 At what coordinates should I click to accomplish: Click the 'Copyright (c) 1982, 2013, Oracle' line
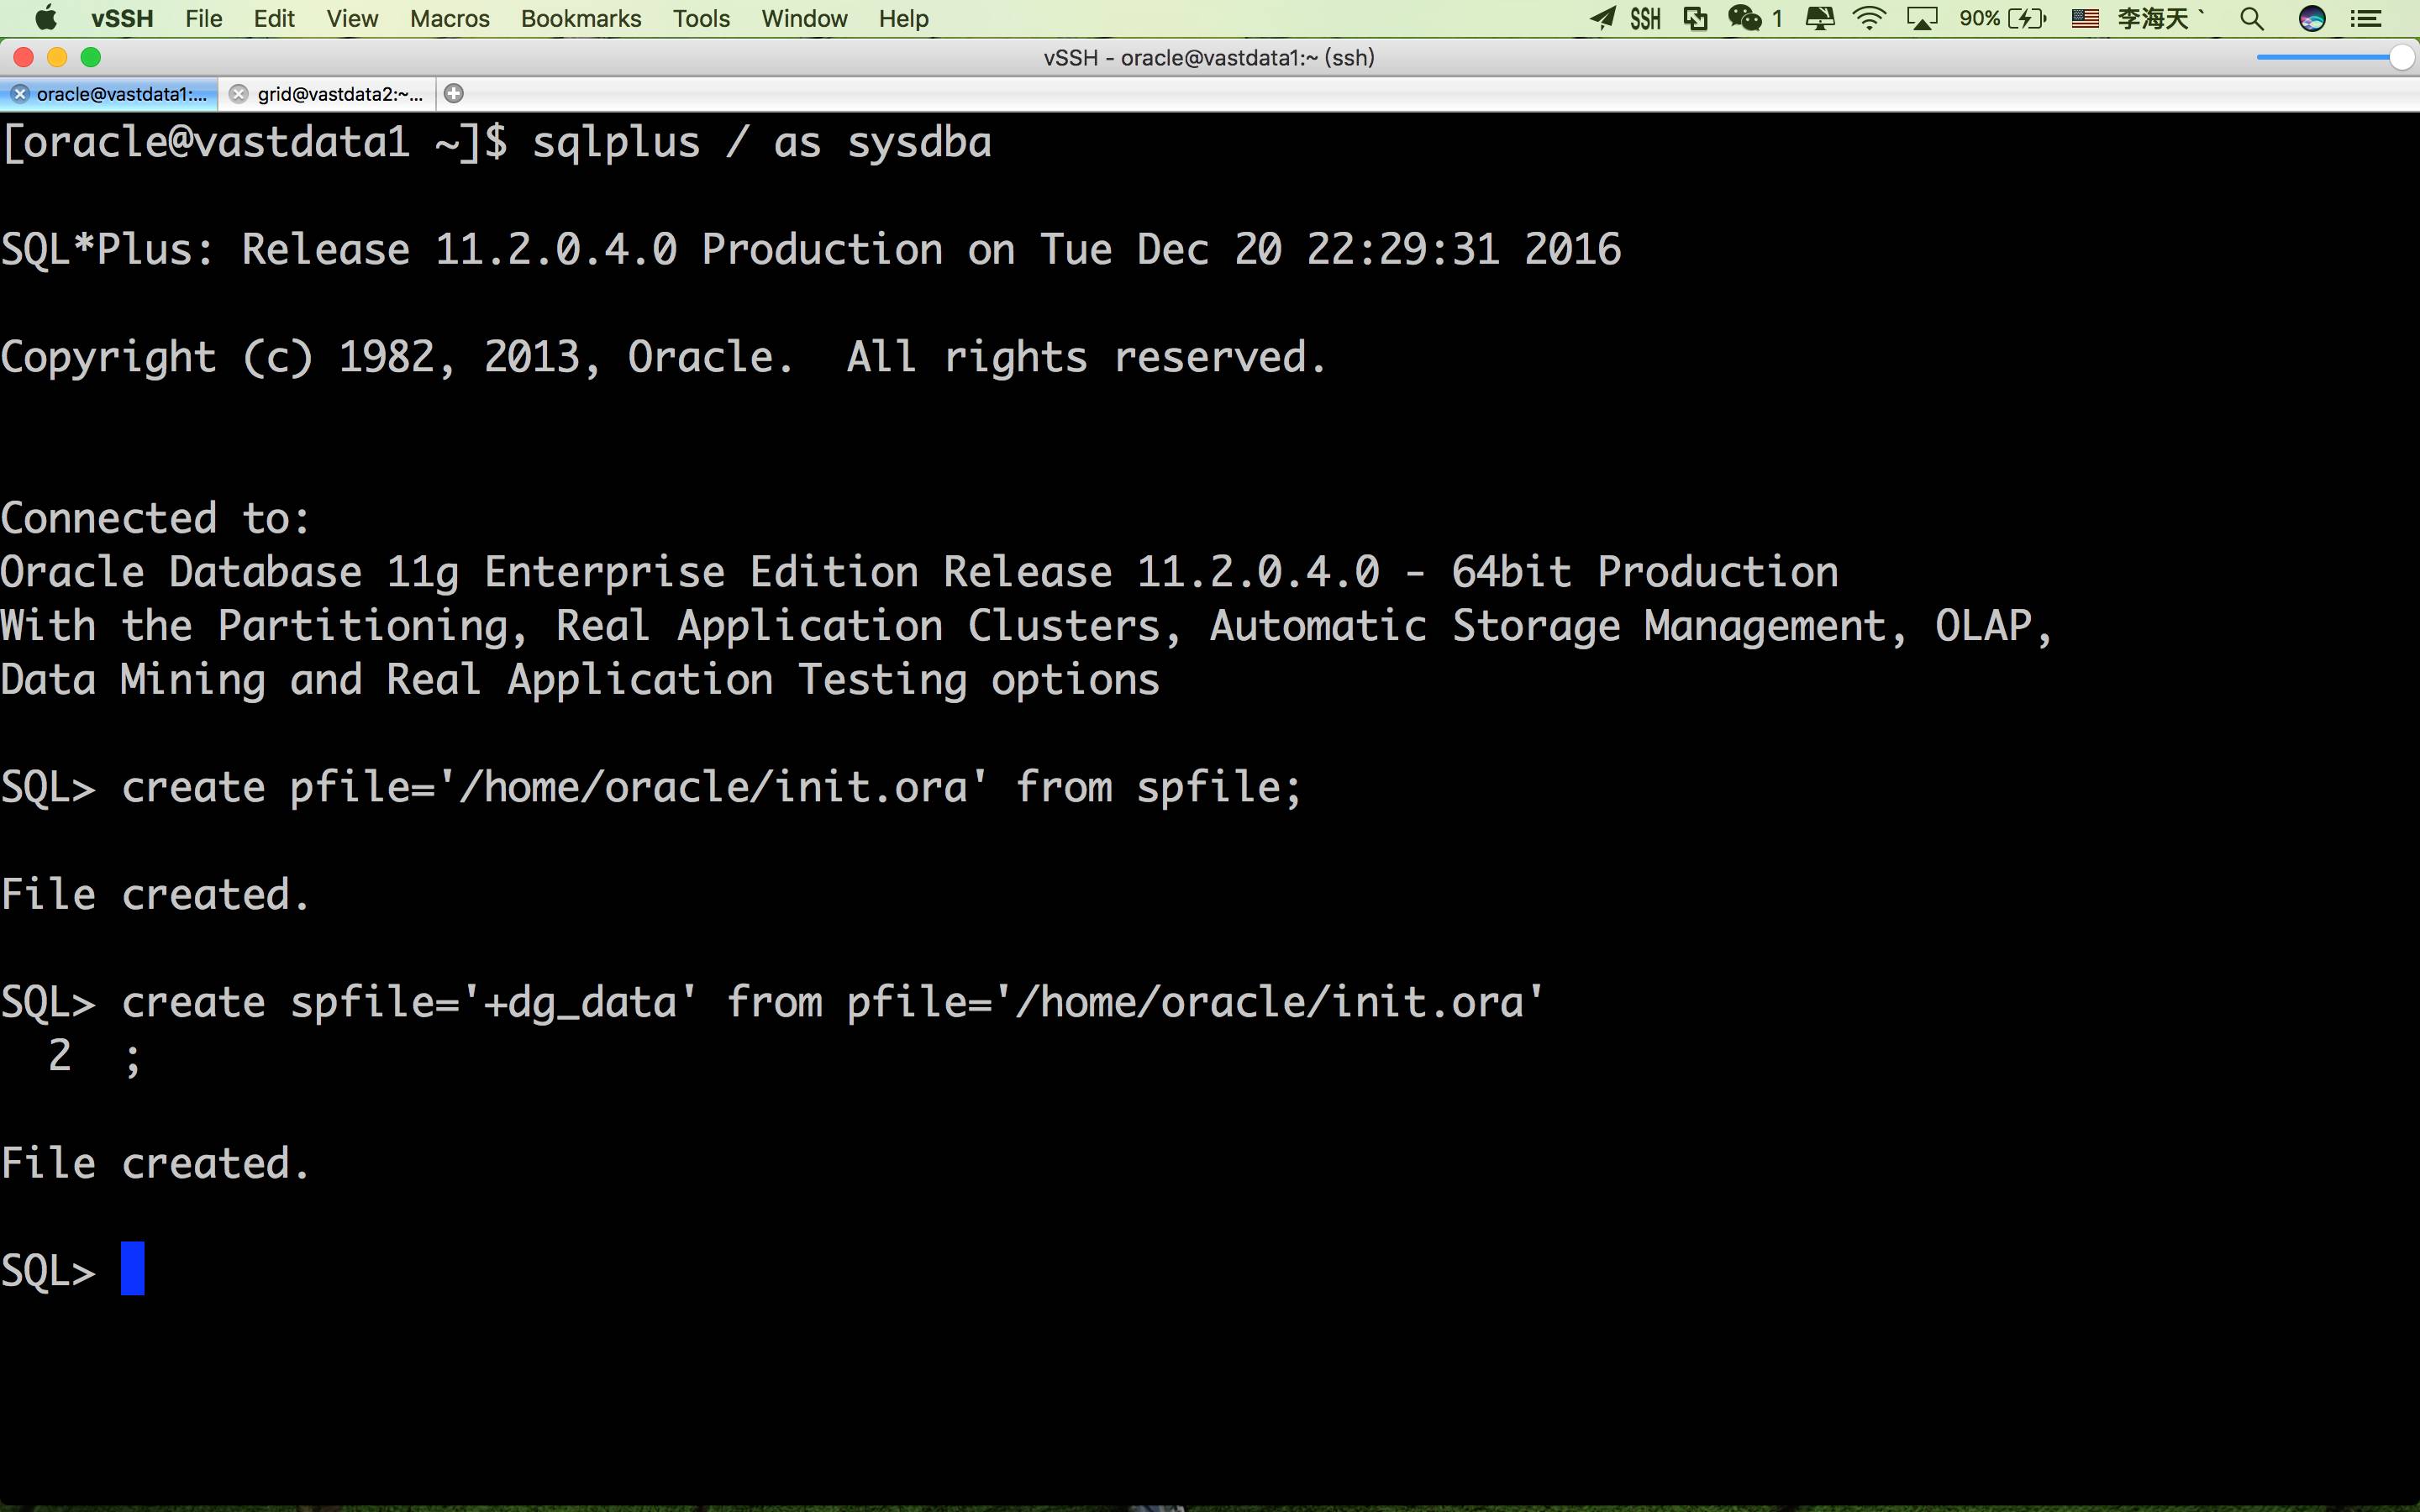[x=664, y=357]
